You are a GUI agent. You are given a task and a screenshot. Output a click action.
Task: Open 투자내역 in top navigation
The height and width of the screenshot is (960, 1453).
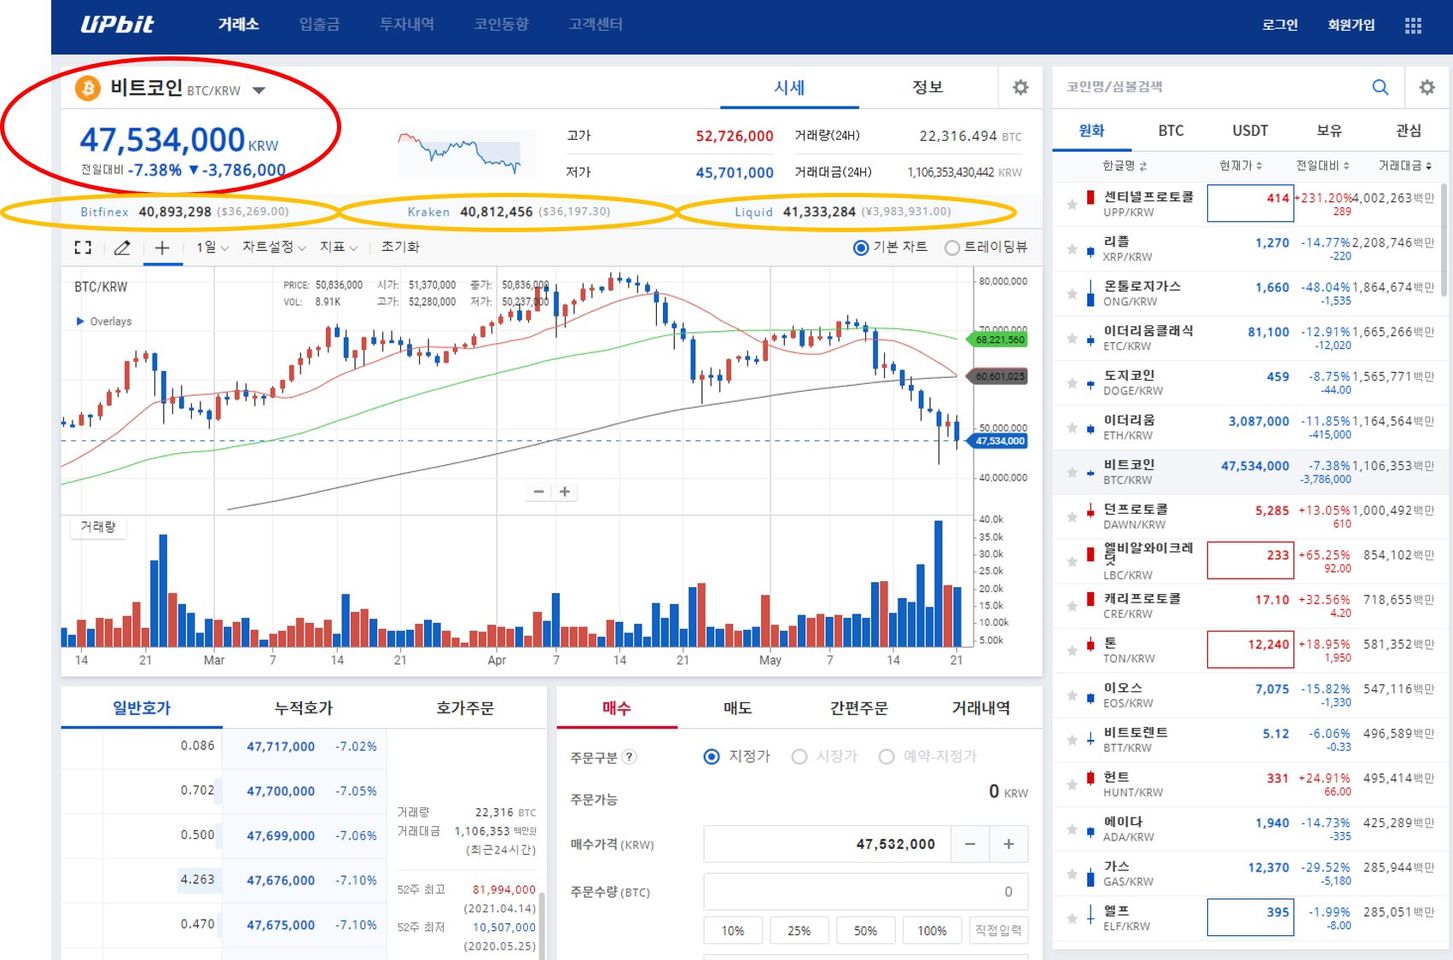406,24
